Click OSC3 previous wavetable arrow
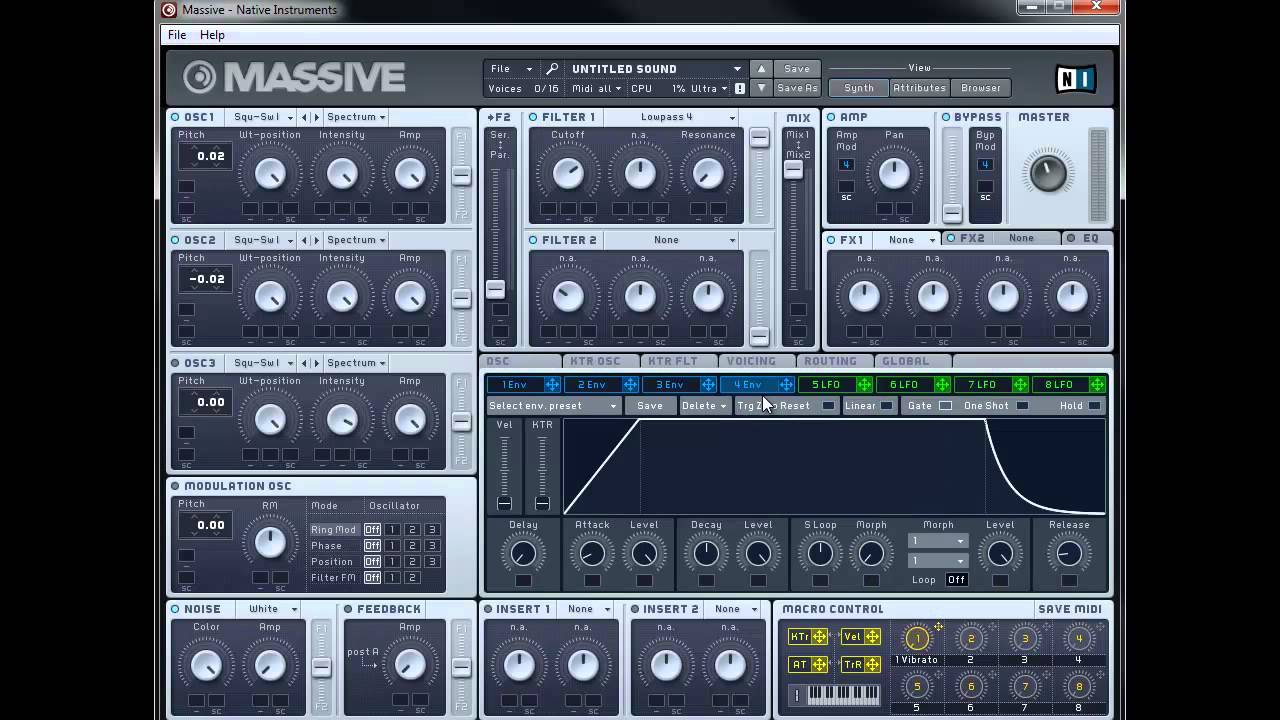 click(x=306, y=363)
